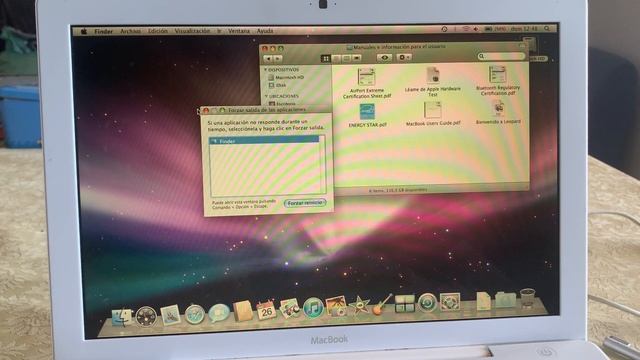Open iChat speech bubble in Dock
The width and height of the screenshot is (640, 360).
[x=219, y=313]
